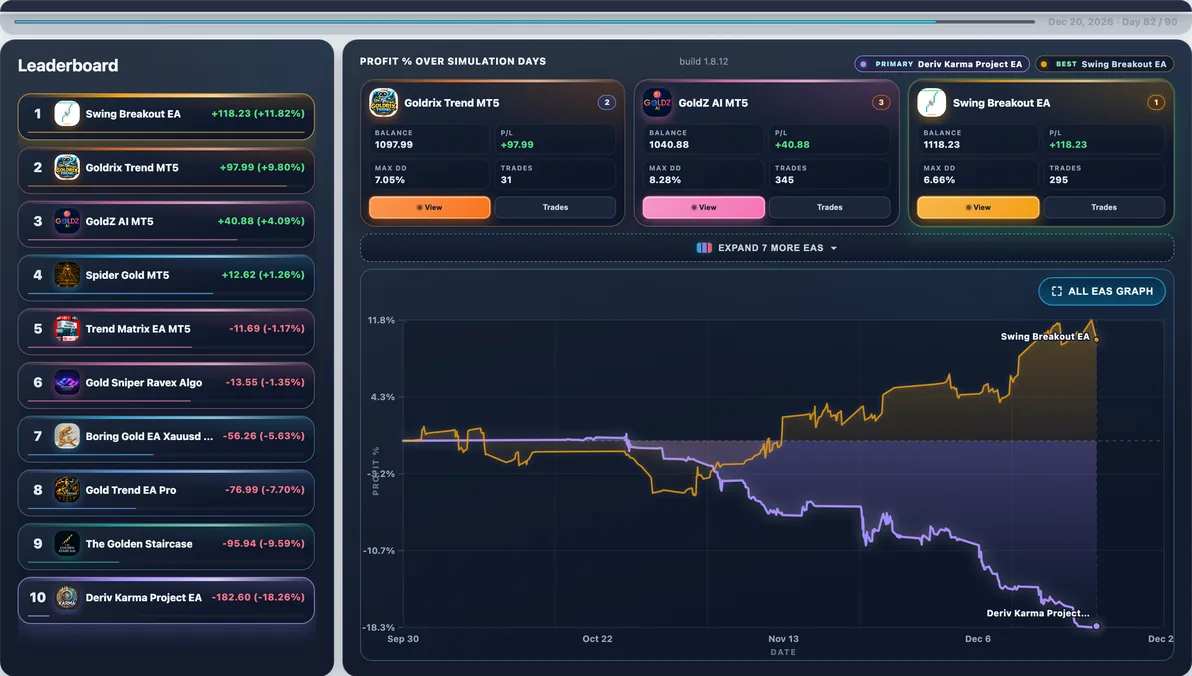
Task: Click rank badge 3 on GoldZ card
Action: click(x=881, y=102)
